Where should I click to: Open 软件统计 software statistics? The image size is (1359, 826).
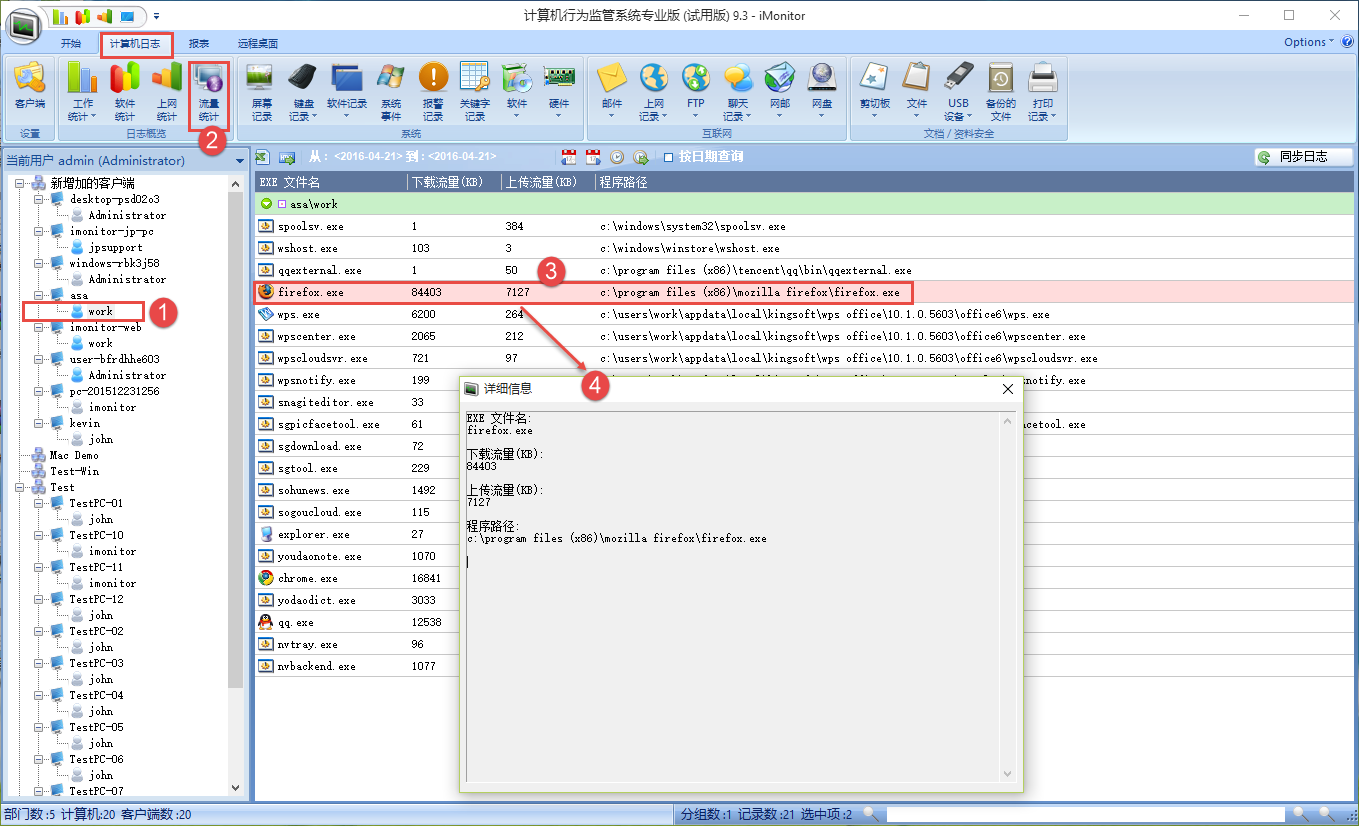pyautogui.click(x=125, y=91)
